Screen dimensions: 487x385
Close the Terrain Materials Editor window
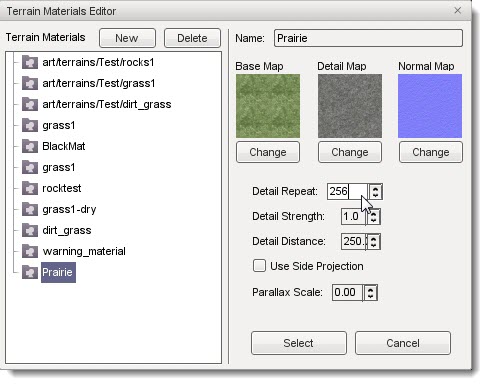458,11
